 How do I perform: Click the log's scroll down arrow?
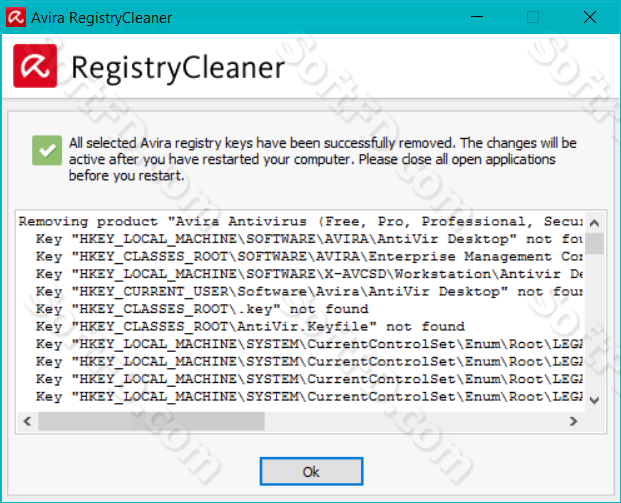pyautogui.click(x=594, y=400)
